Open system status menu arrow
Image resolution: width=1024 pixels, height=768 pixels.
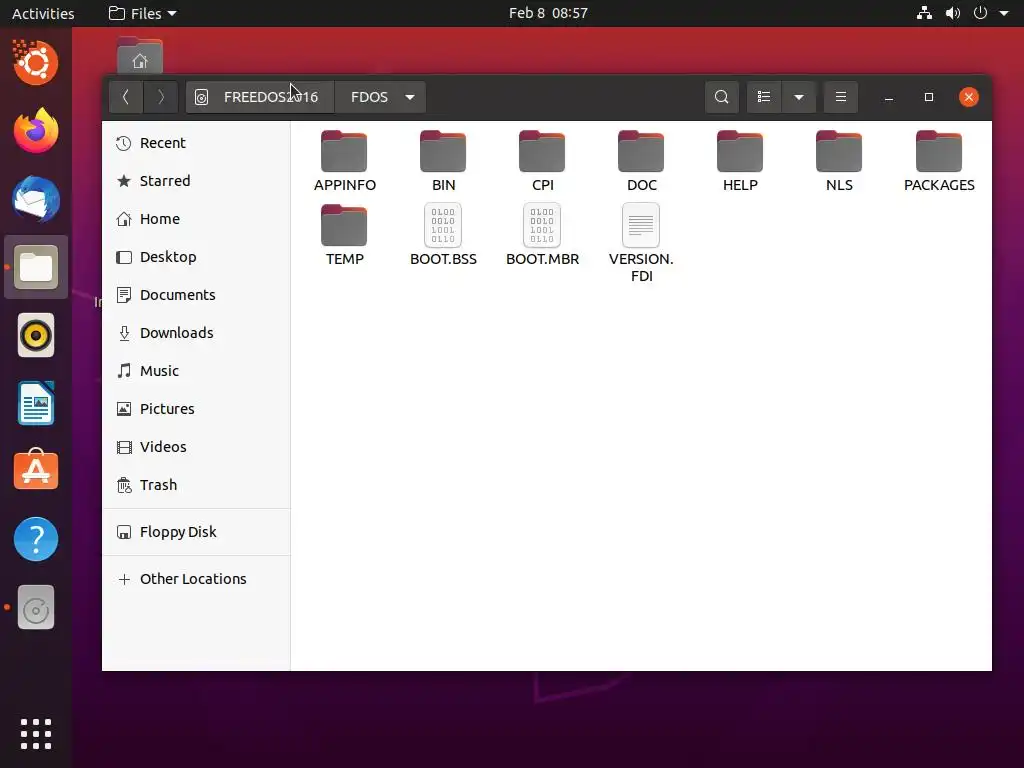pyautogui.click(x=1004, y=13)
